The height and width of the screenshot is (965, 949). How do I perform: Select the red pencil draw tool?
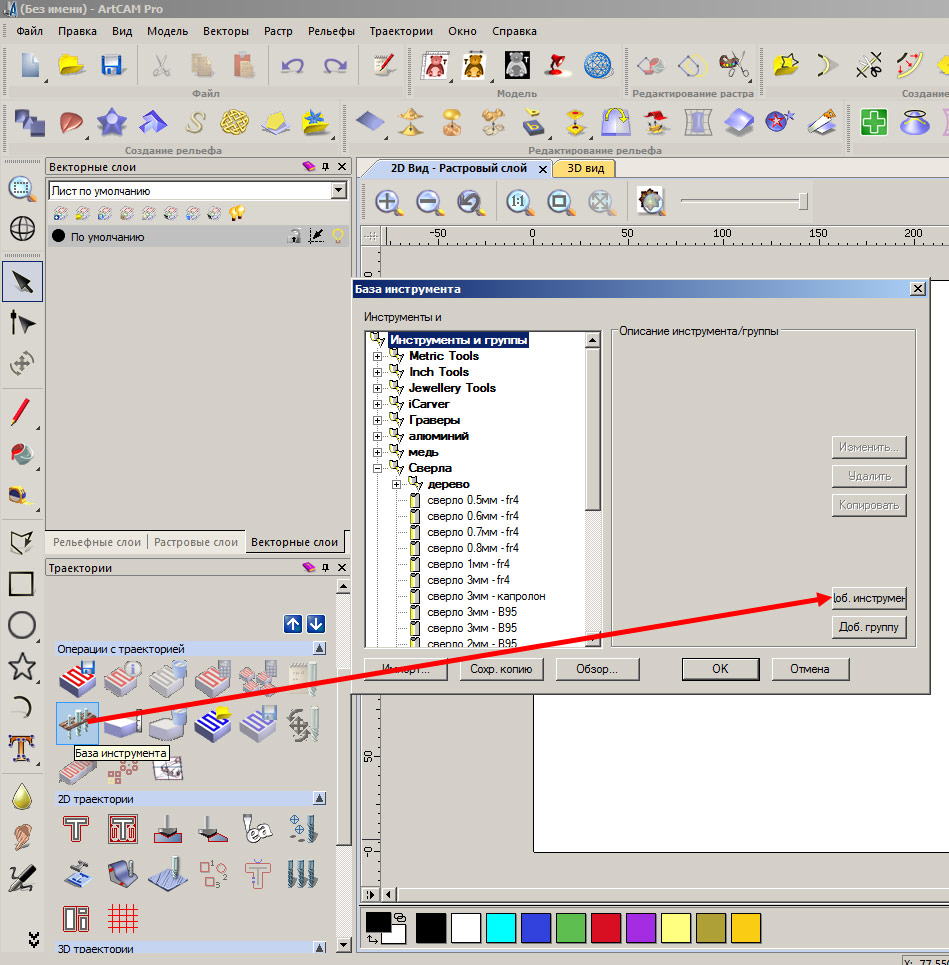pos(20,412)
